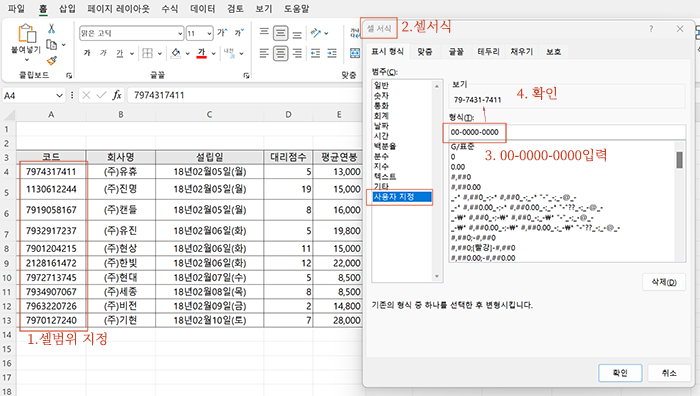Click the Bottom Align icon
Screen dimensions: 700x396
point(297,33)
